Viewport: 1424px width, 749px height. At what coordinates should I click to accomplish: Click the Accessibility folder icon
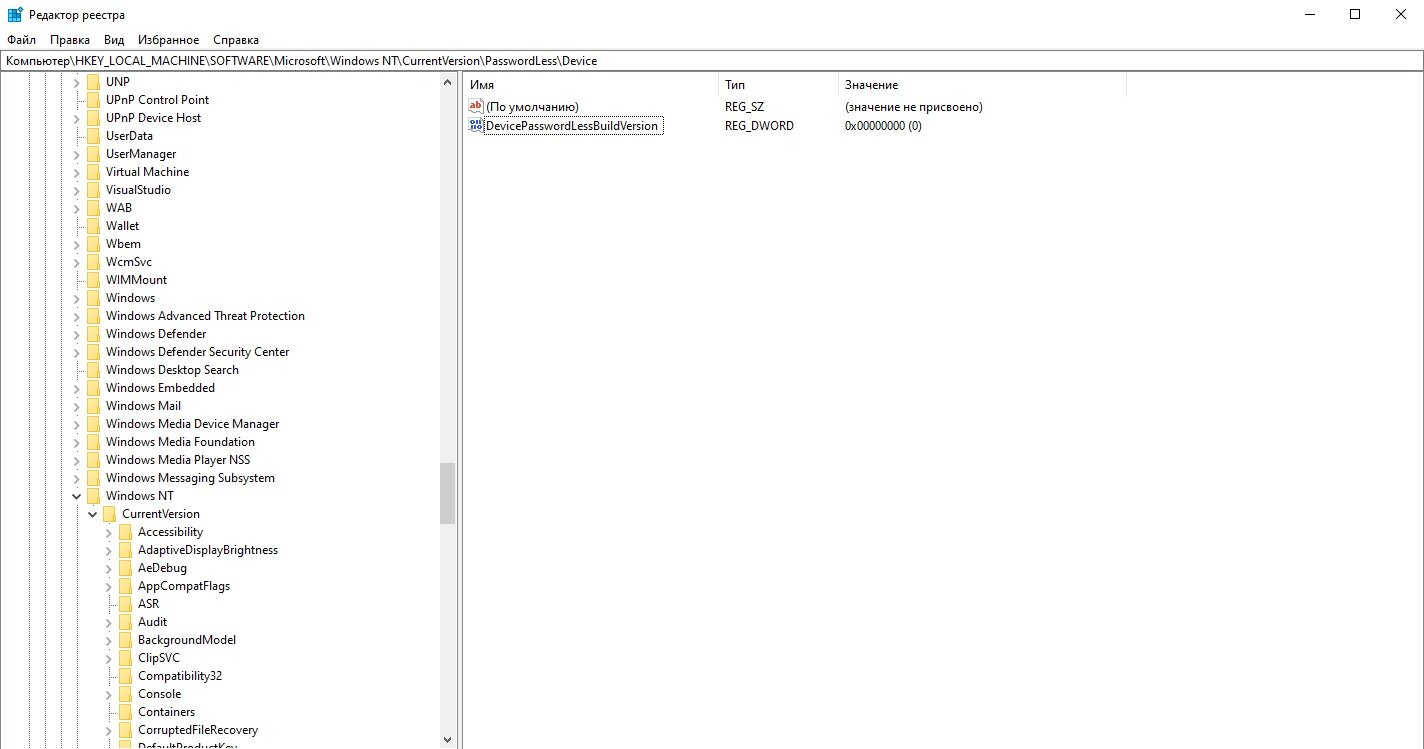(x=126, y=532)
